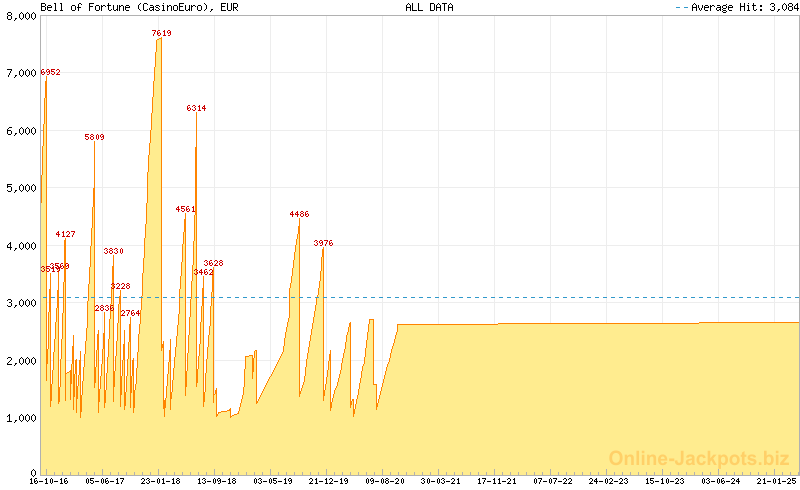Click the 21-01-25 x-axis date label
This screenshot has width=800, height=490.
(777, 481)
